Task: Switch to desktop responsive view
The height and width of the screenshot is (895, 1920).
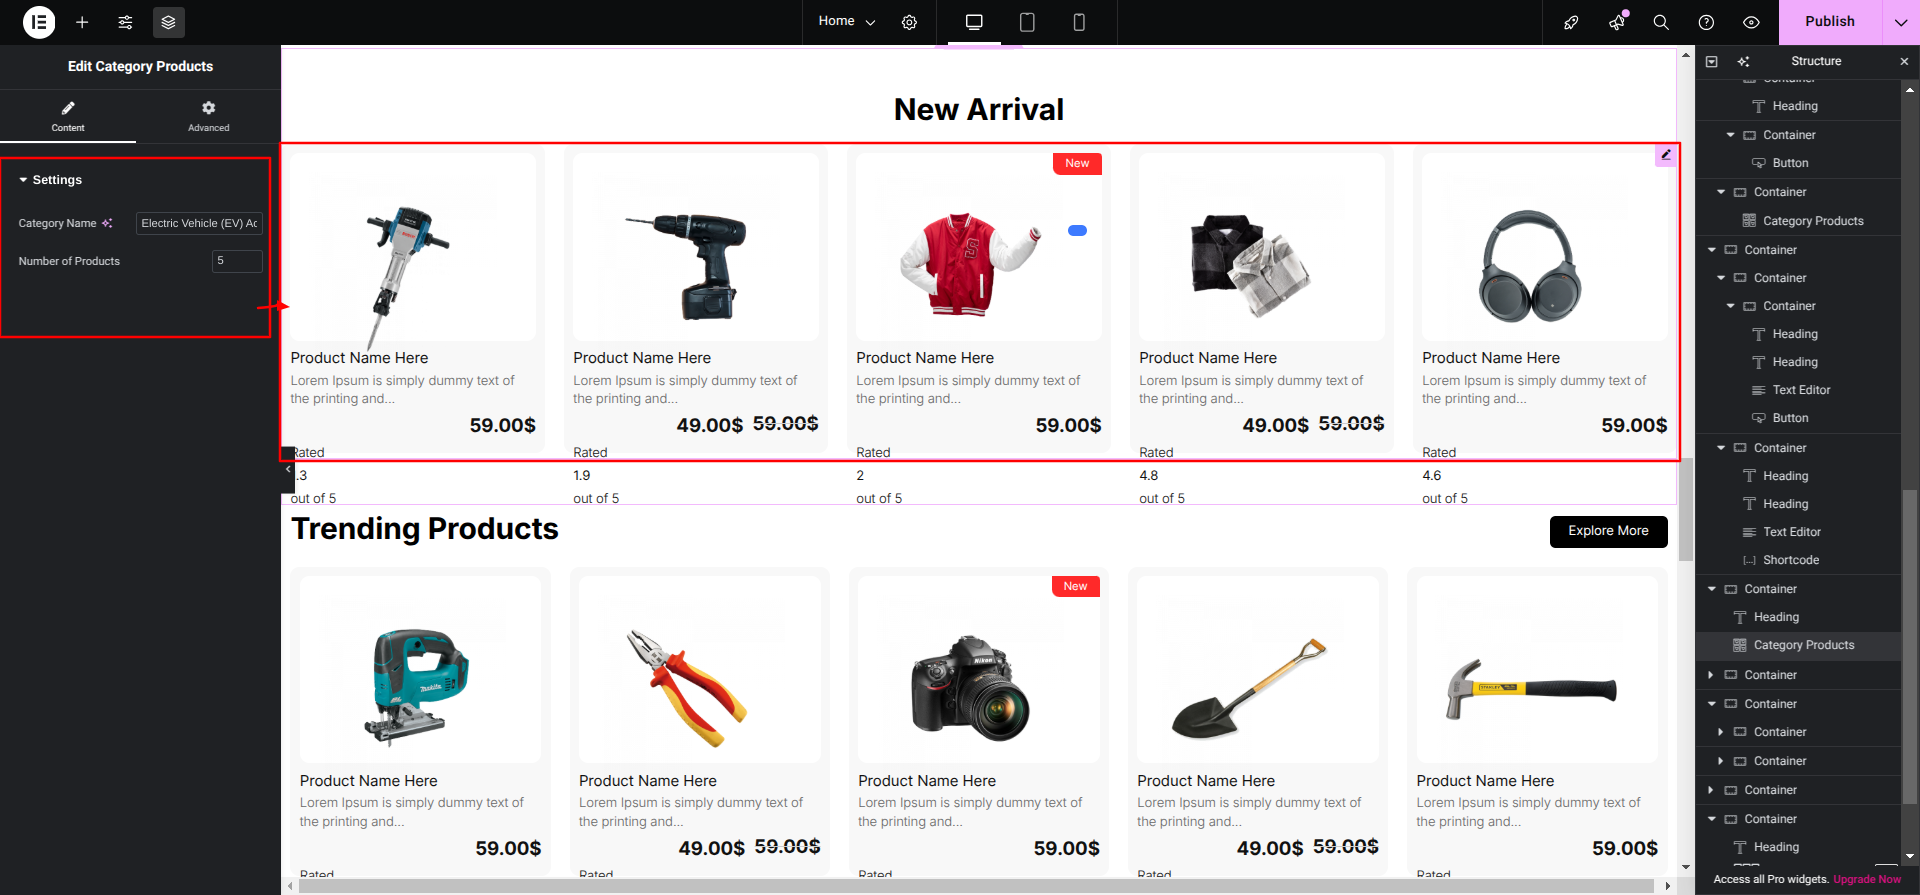Action: coord(974,22)
